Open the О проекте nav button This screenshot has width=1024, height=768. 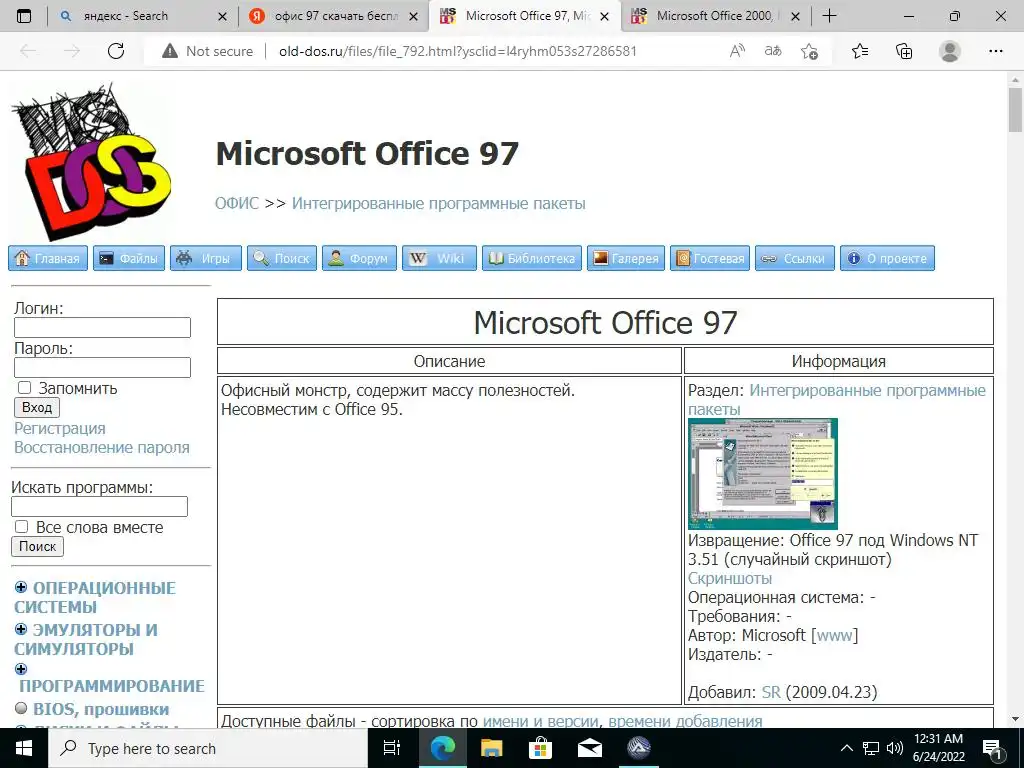(x=888, y=258)
